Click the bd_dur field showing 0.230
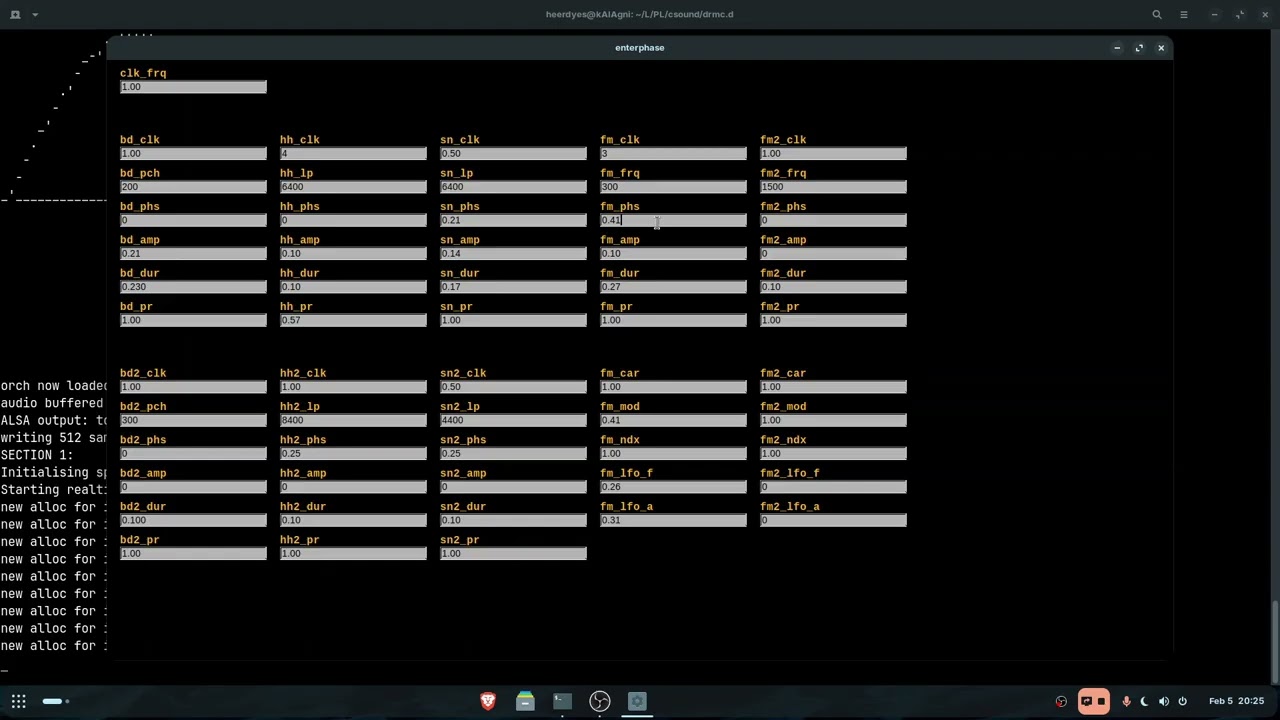The image size is (1280, 720). 193,287
